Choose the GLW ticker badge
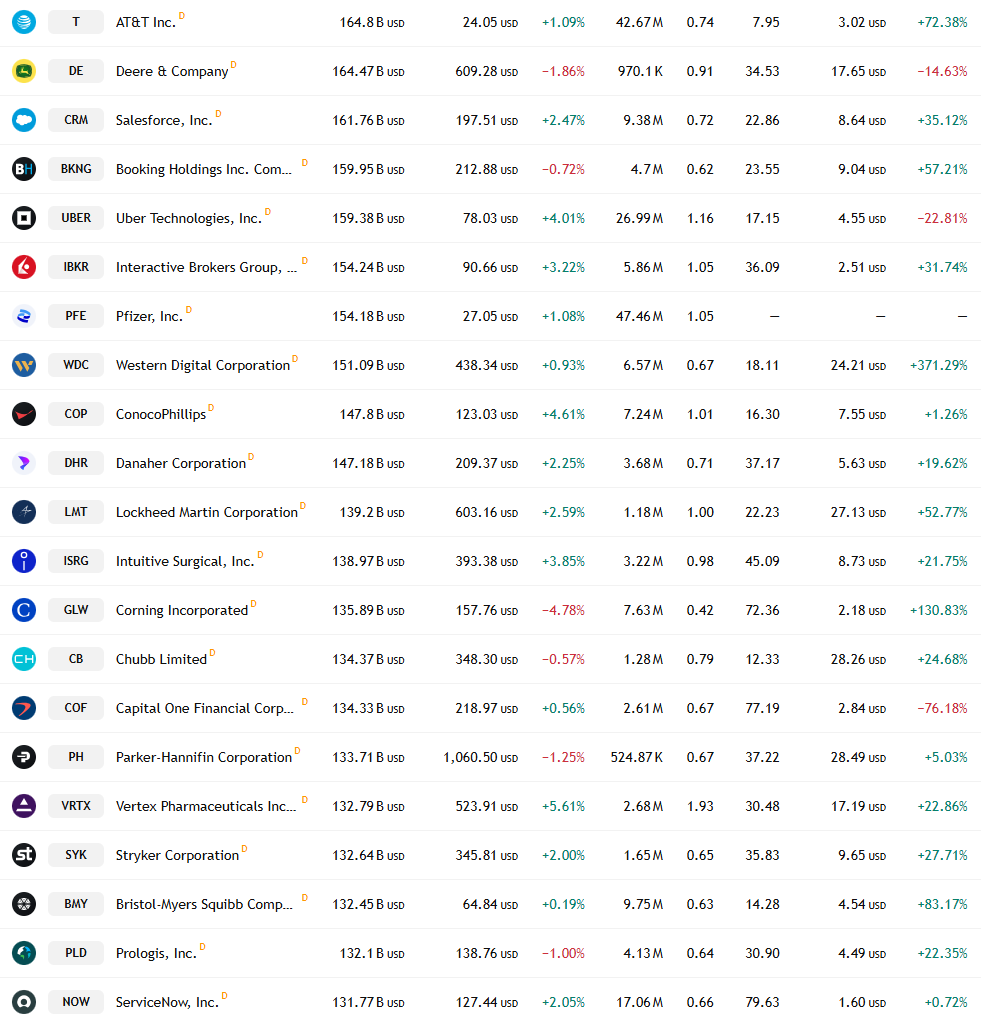 [x=76, y=609]
